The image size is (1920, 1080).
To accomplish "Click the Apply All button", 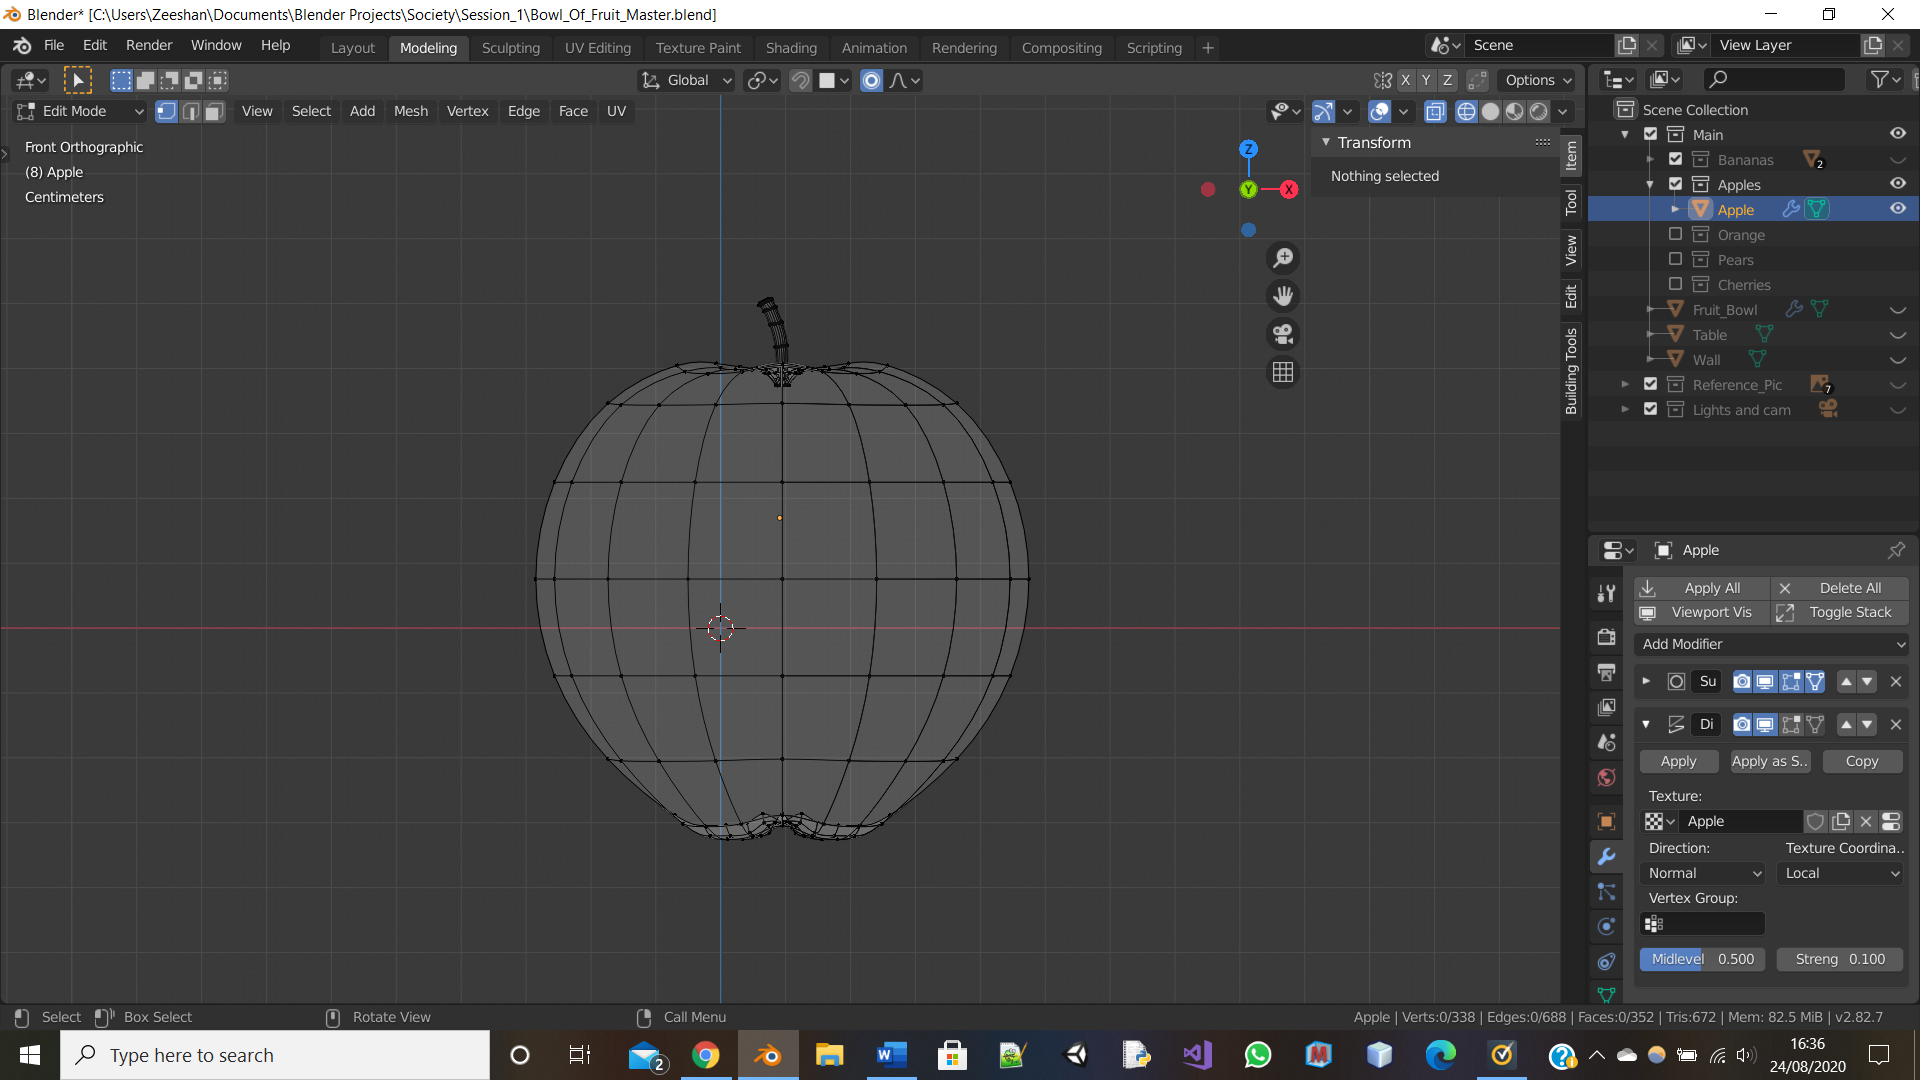I will [x=1700, y=588].
